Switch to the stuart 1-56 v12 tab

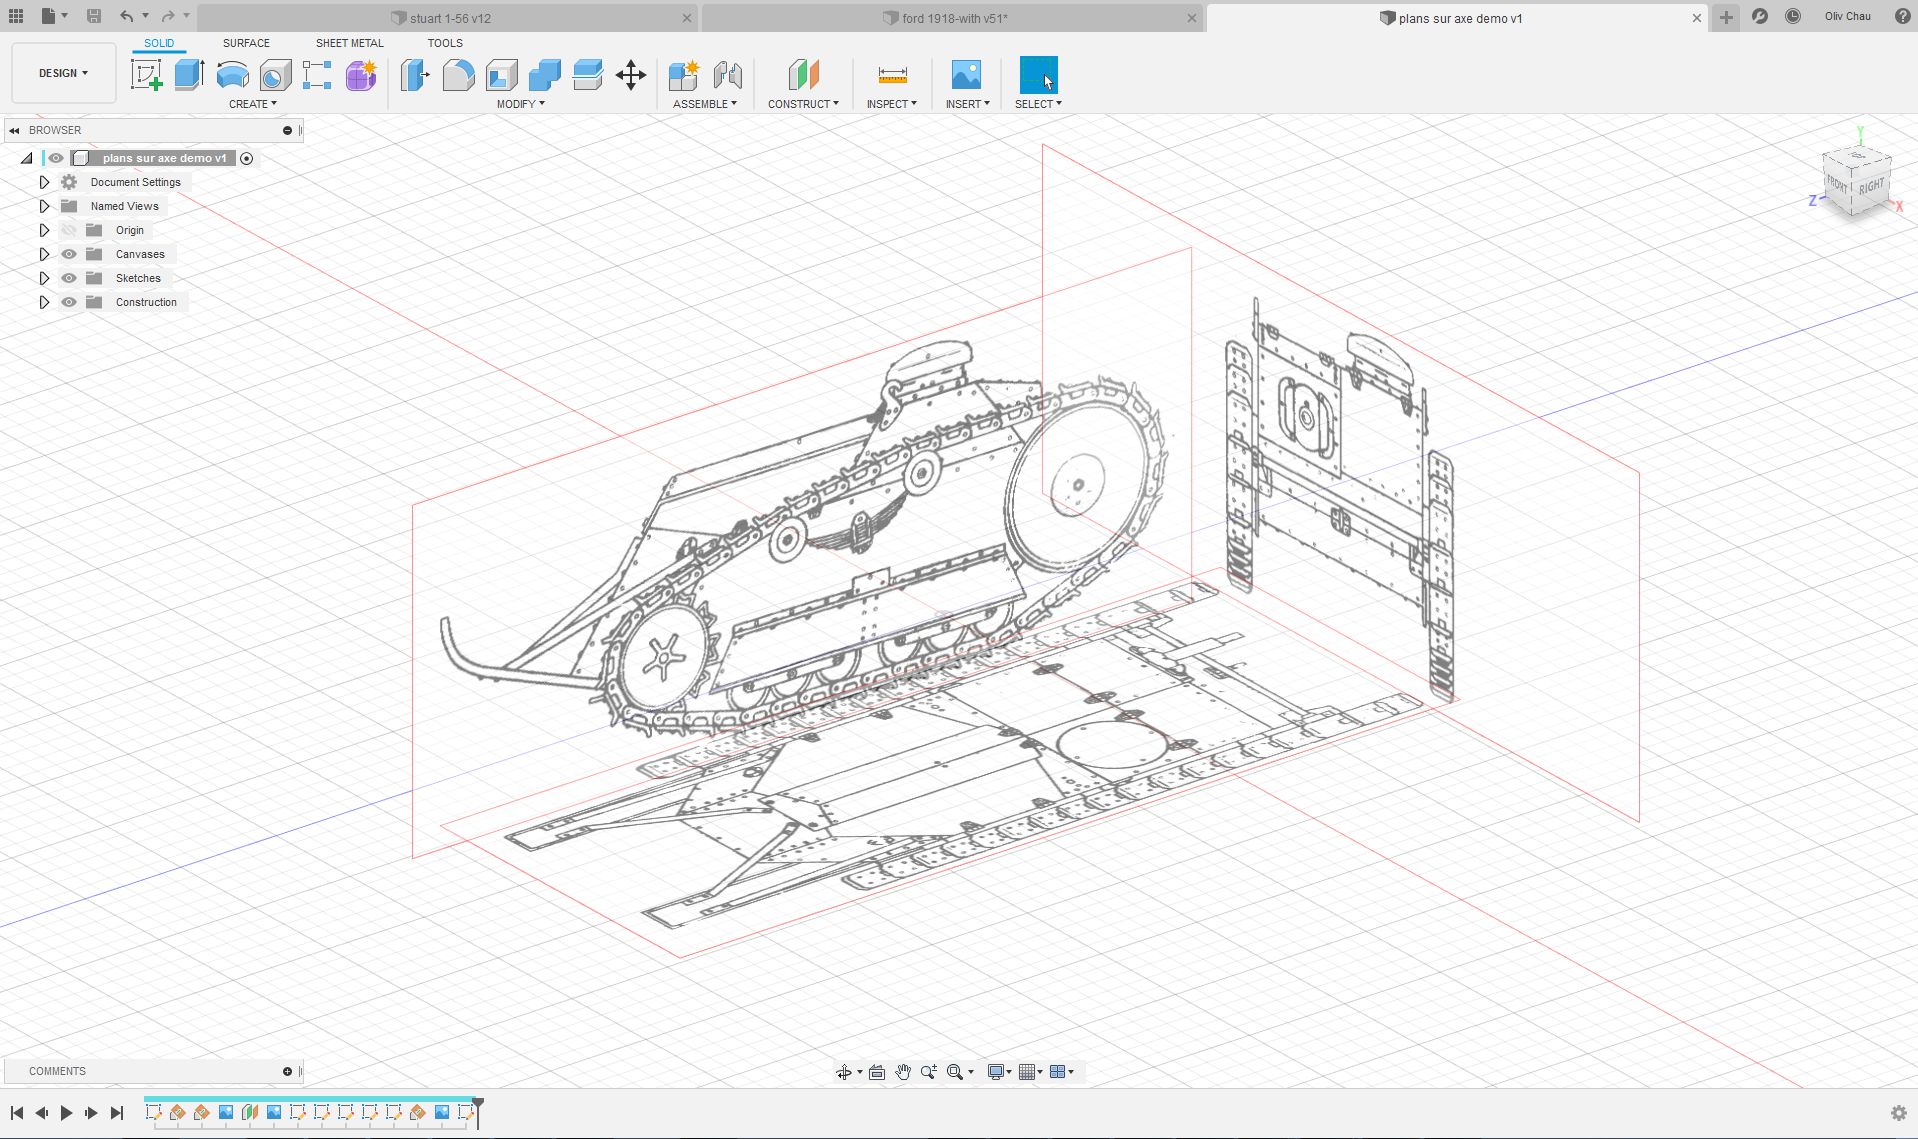[x=449, y=18]
